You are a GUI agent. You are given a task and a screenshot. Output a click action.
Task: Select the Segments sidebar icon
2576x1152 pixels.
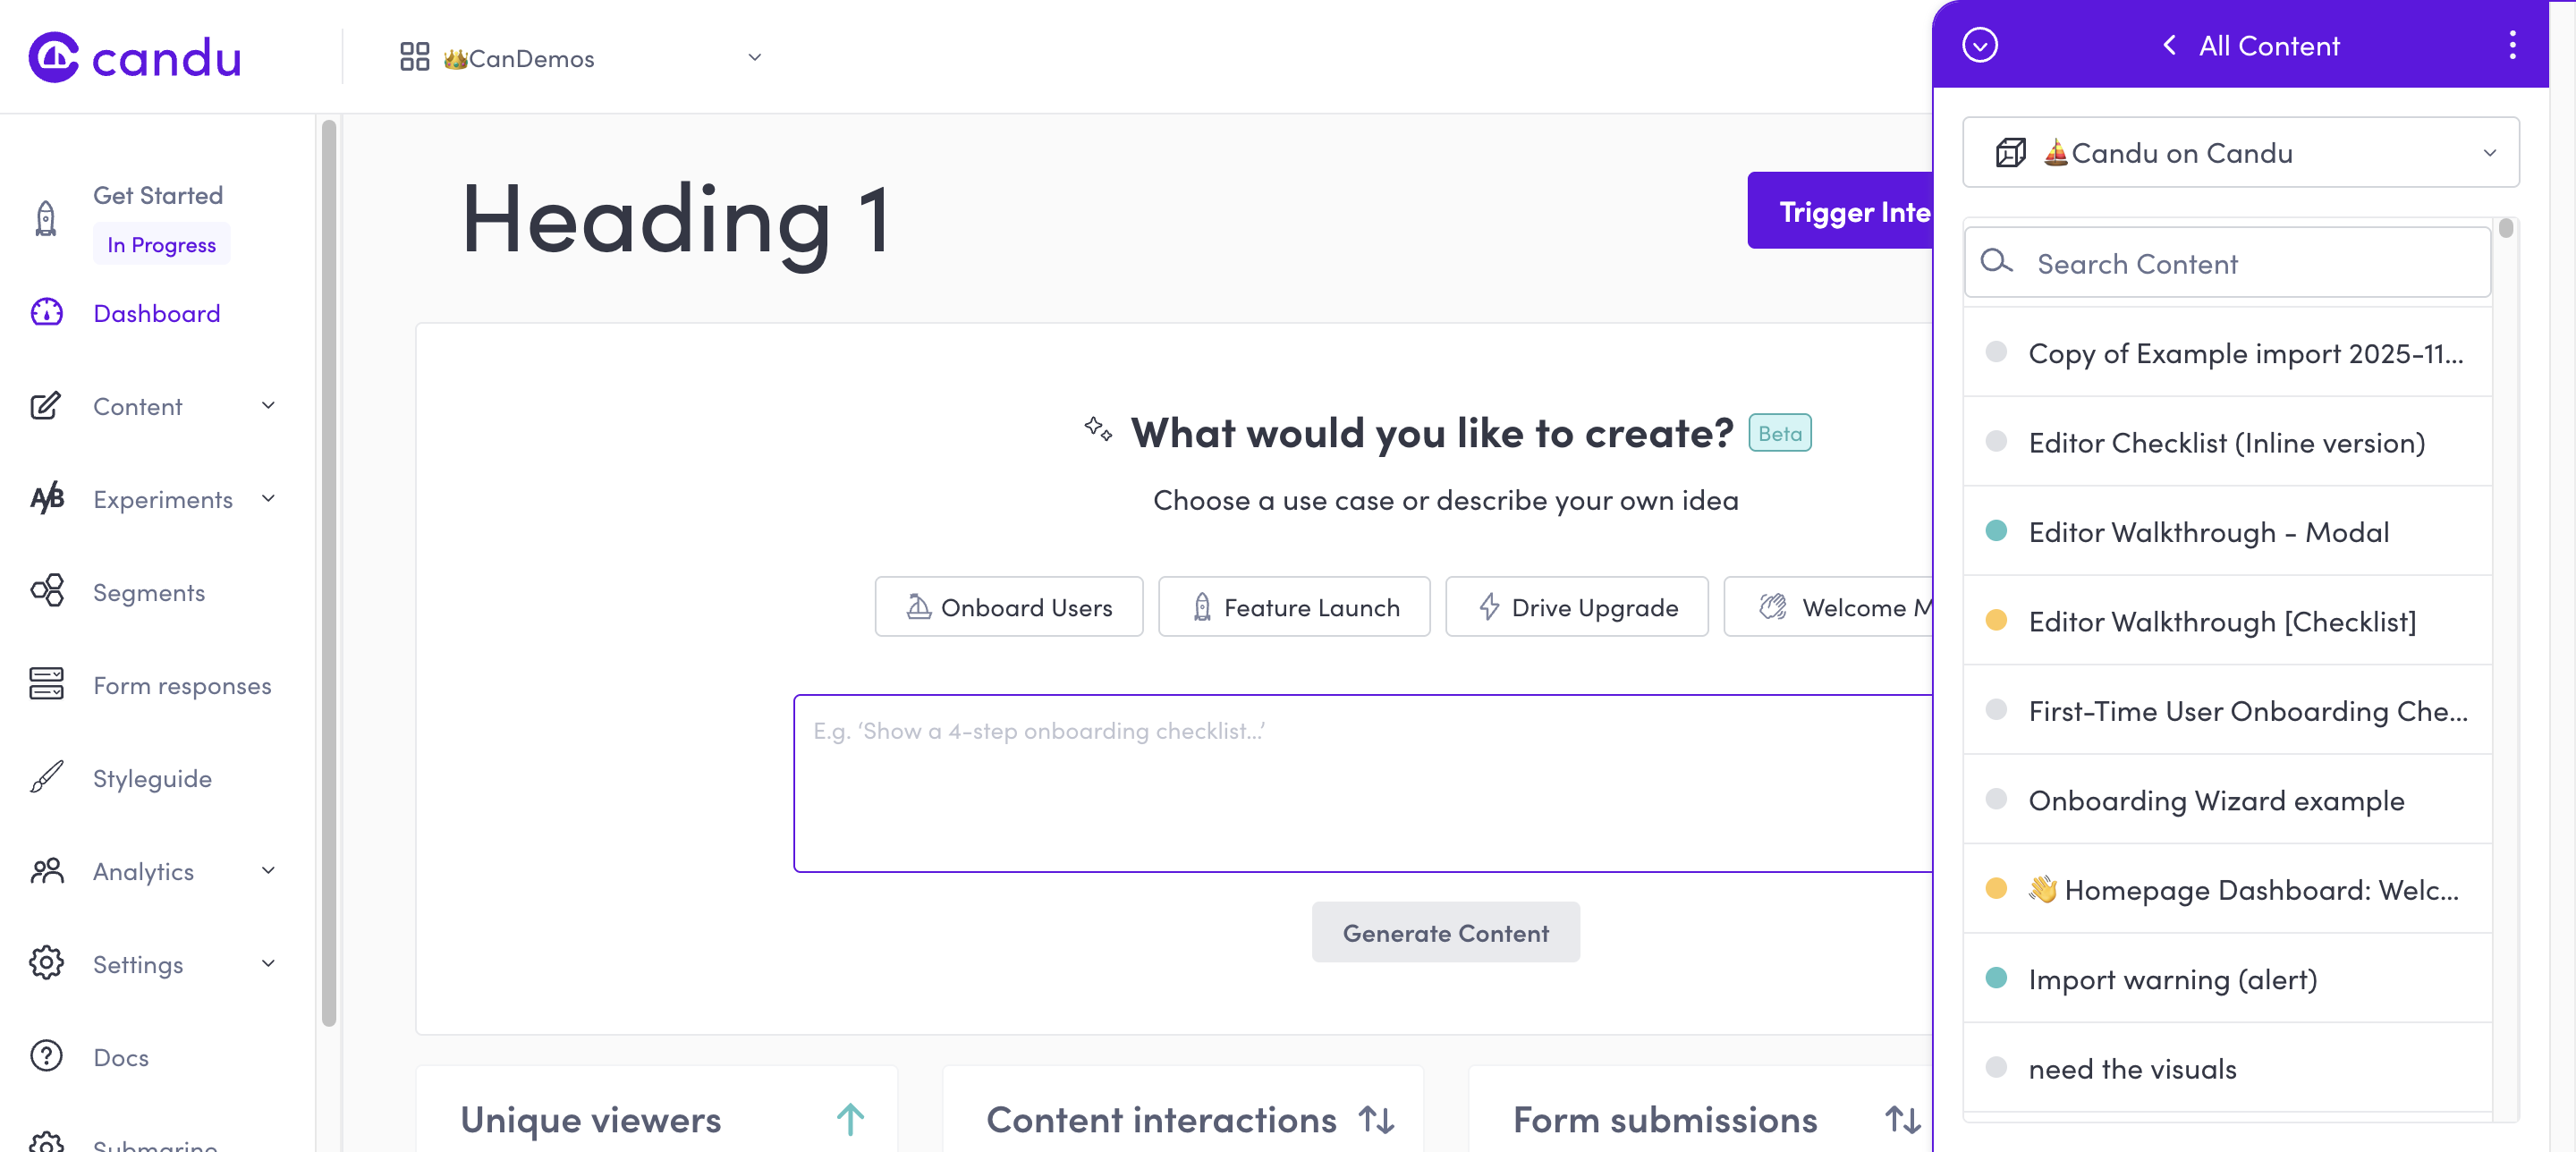pyautogui.click(x=46, y=591)
